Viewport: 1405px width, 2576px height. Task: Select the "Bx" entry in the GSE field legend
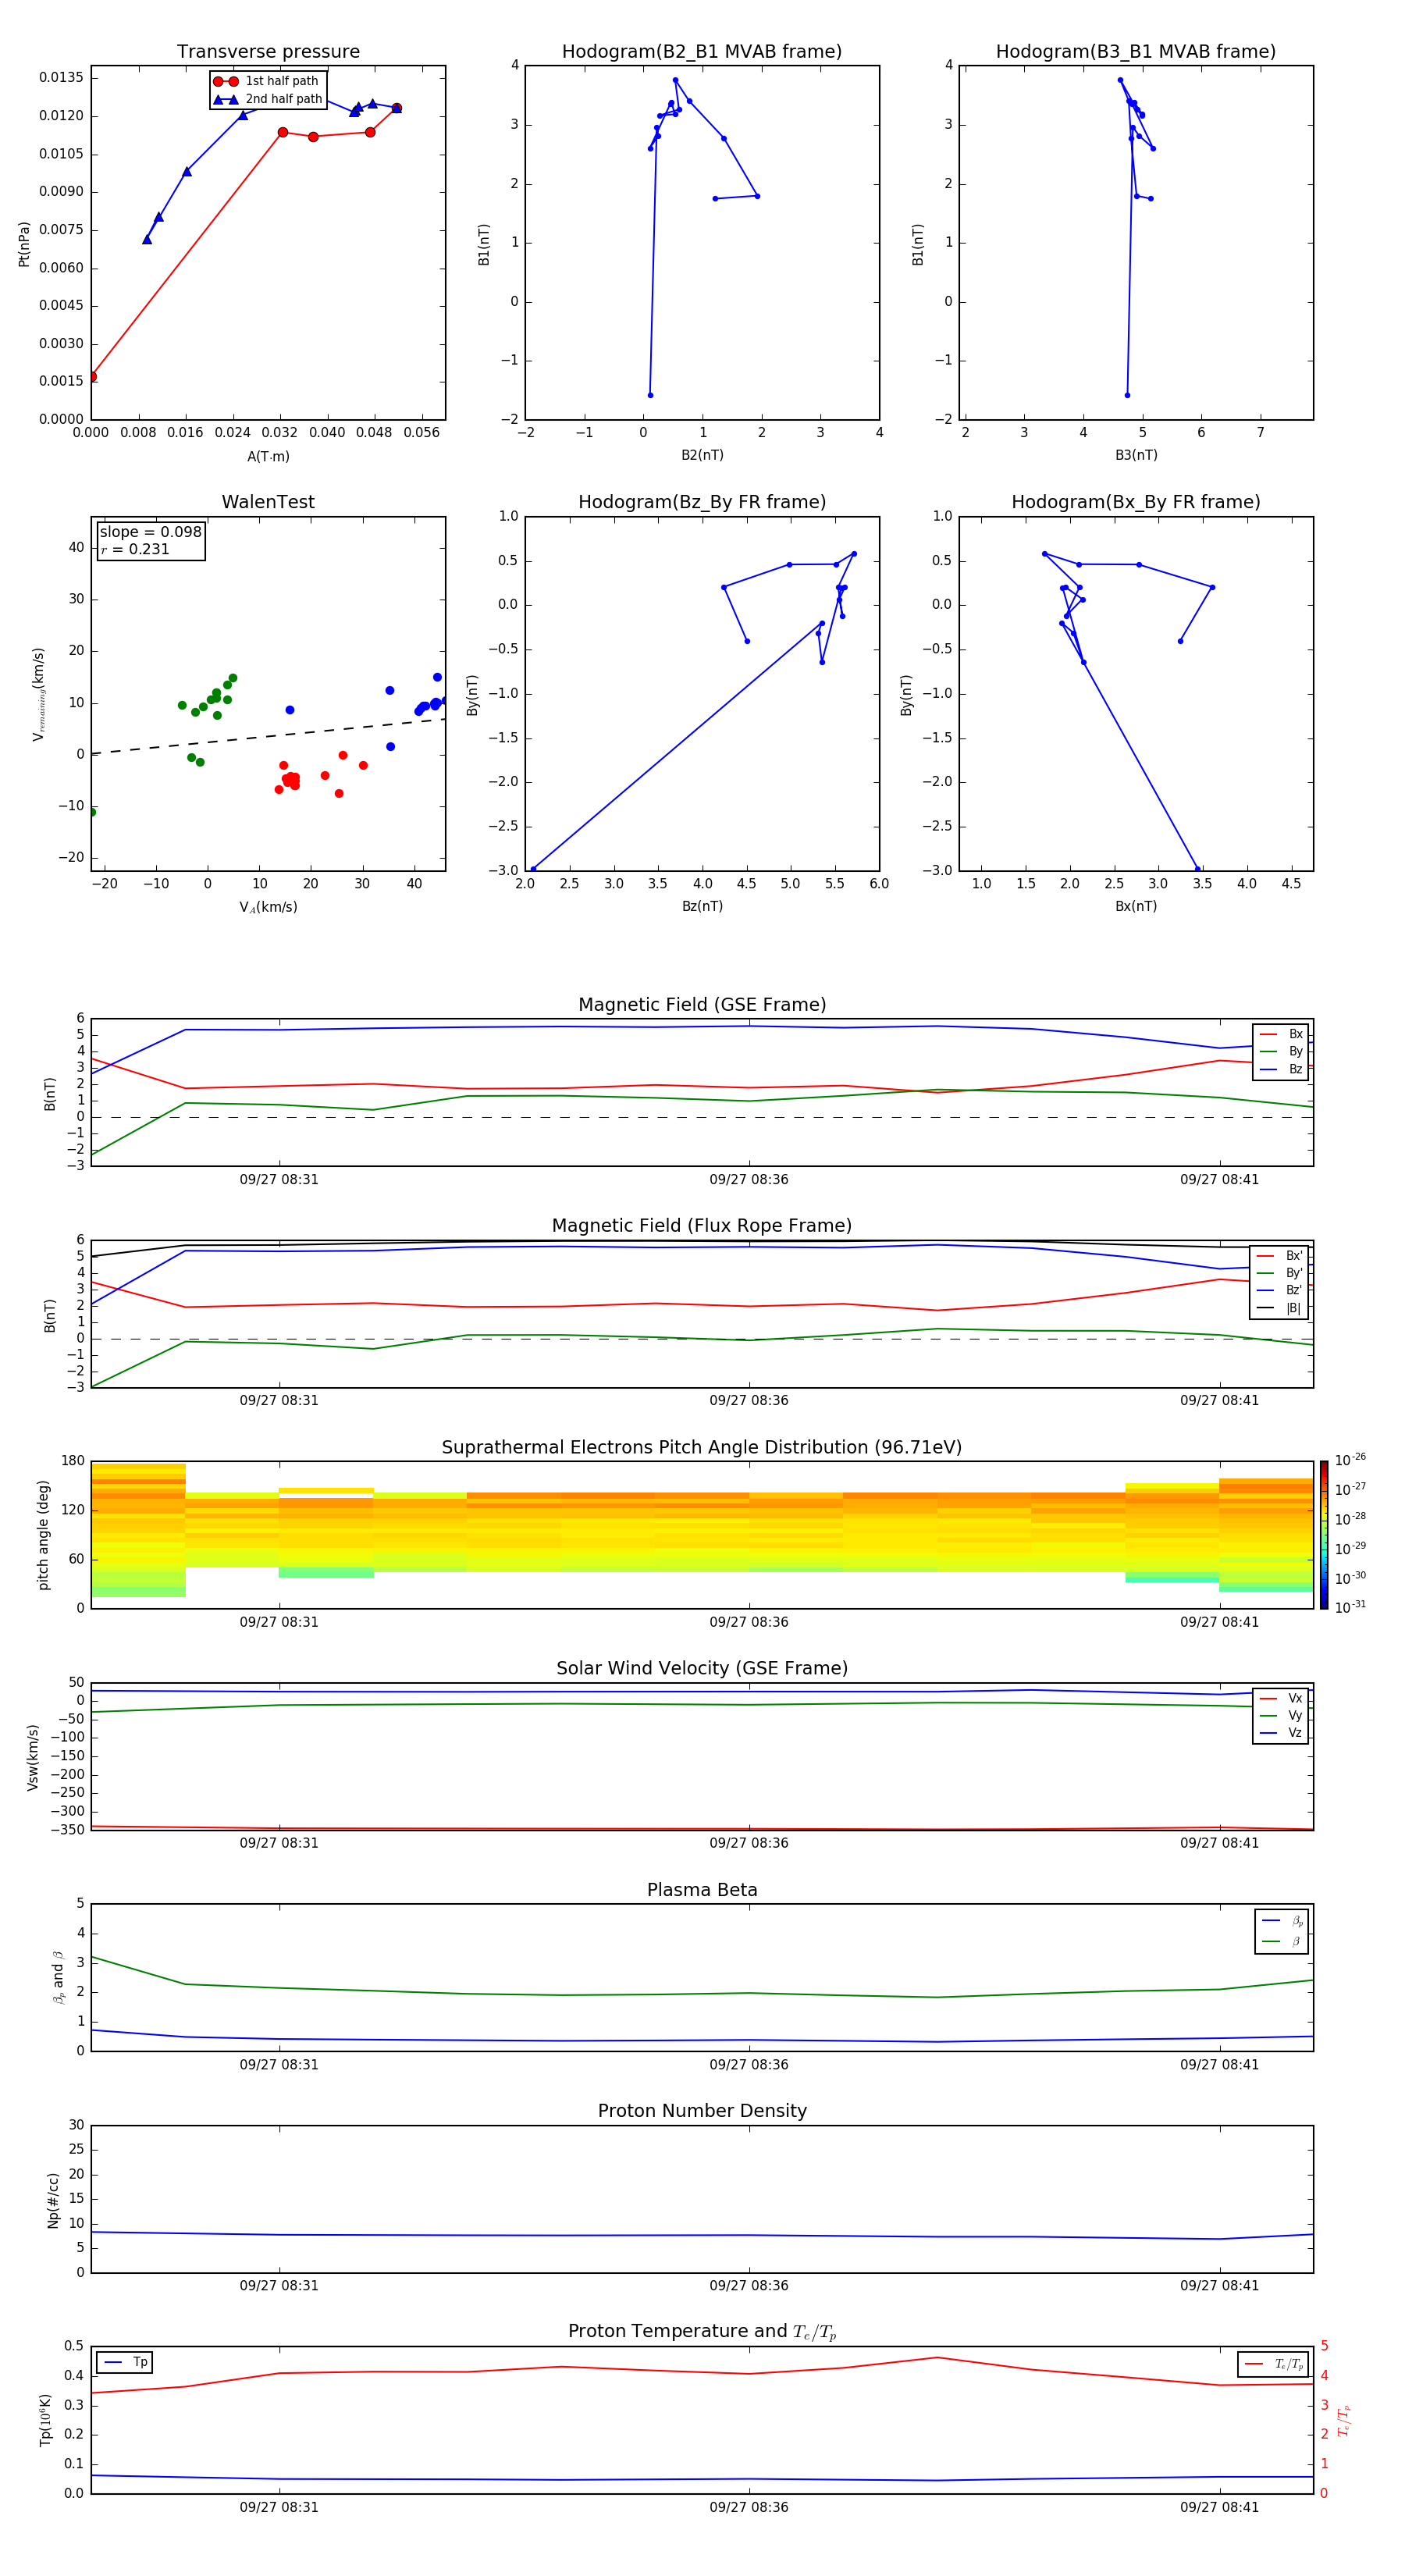(x=1282, y=1034)
